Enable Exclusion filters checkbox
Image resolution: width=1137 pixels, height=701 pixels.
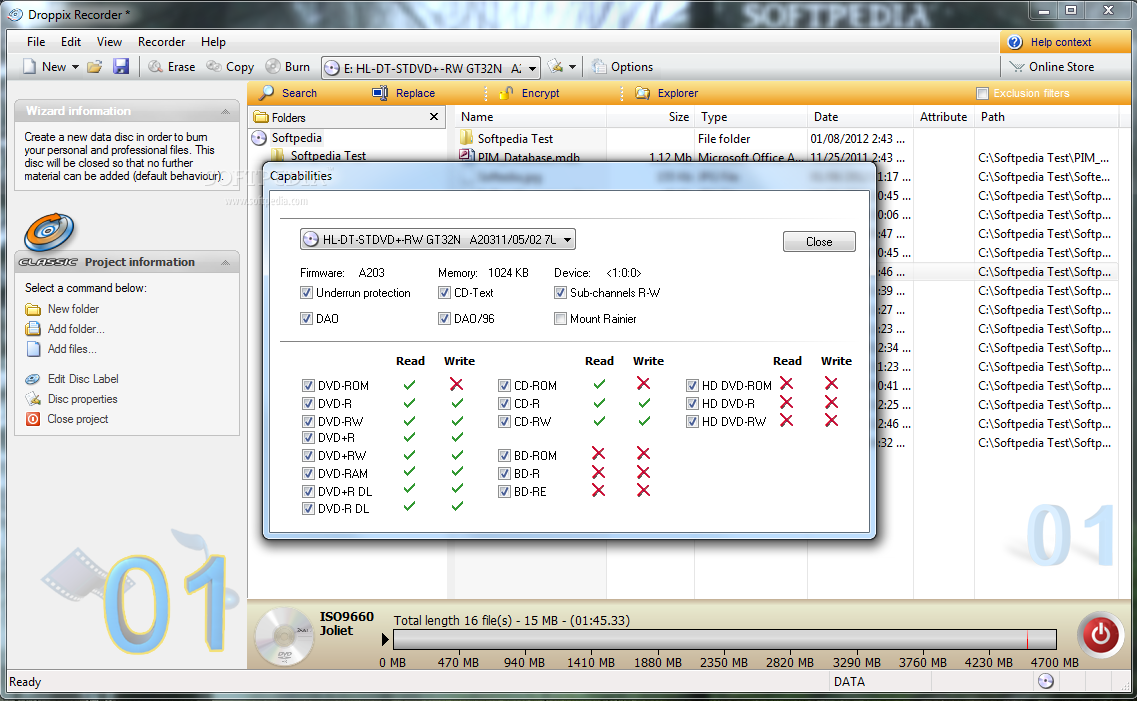point(983,93)
